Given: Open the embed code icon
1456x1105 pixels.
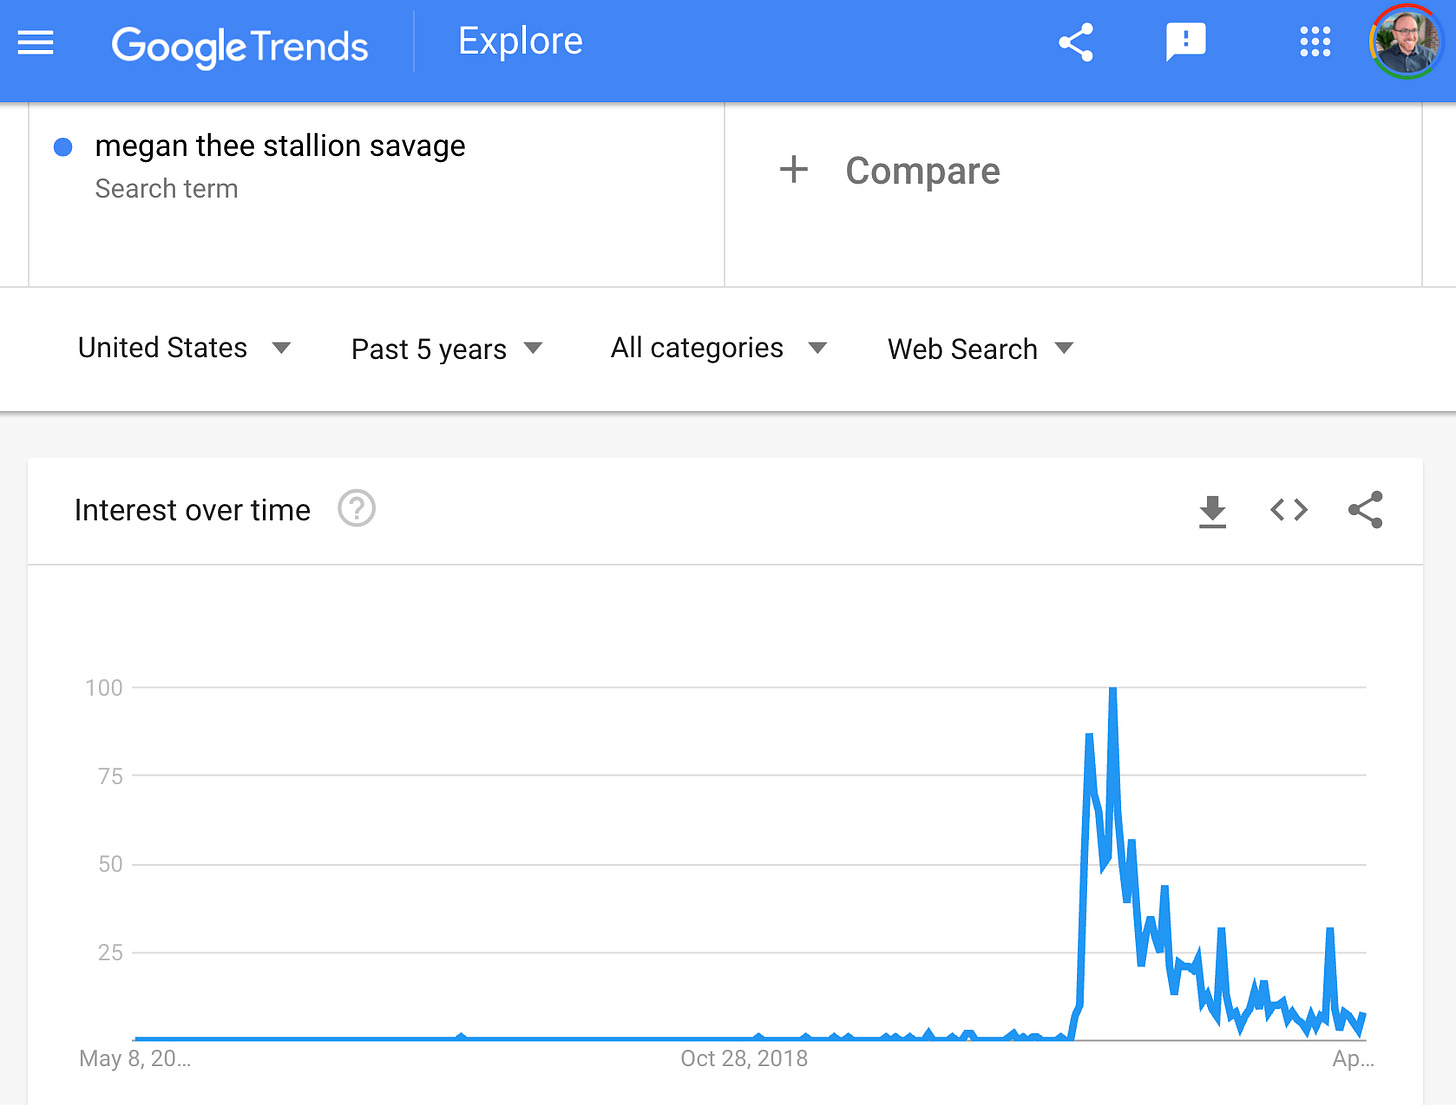Looking at the screenshot, I should [x=1289, y=510].
